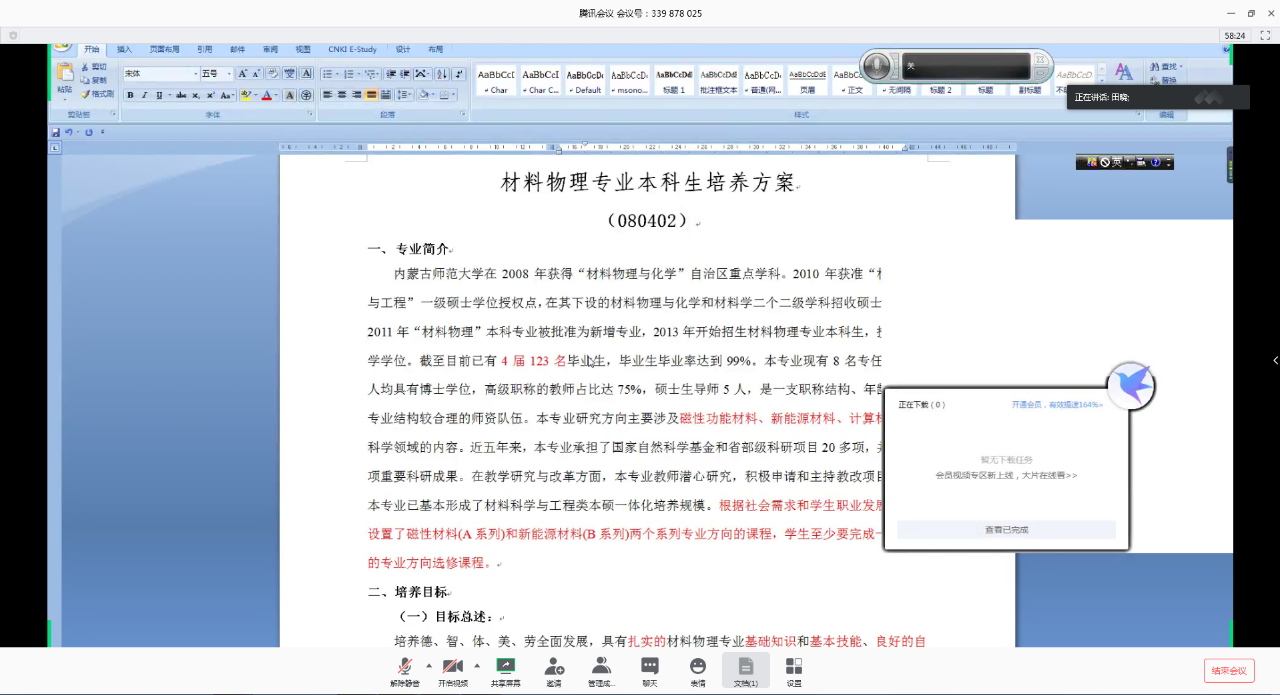The width and height of the screenshot is (1280, 695).
Task: Apply the 标题 1 heading style
Action: pyautogui.click(x=674, y=80)
